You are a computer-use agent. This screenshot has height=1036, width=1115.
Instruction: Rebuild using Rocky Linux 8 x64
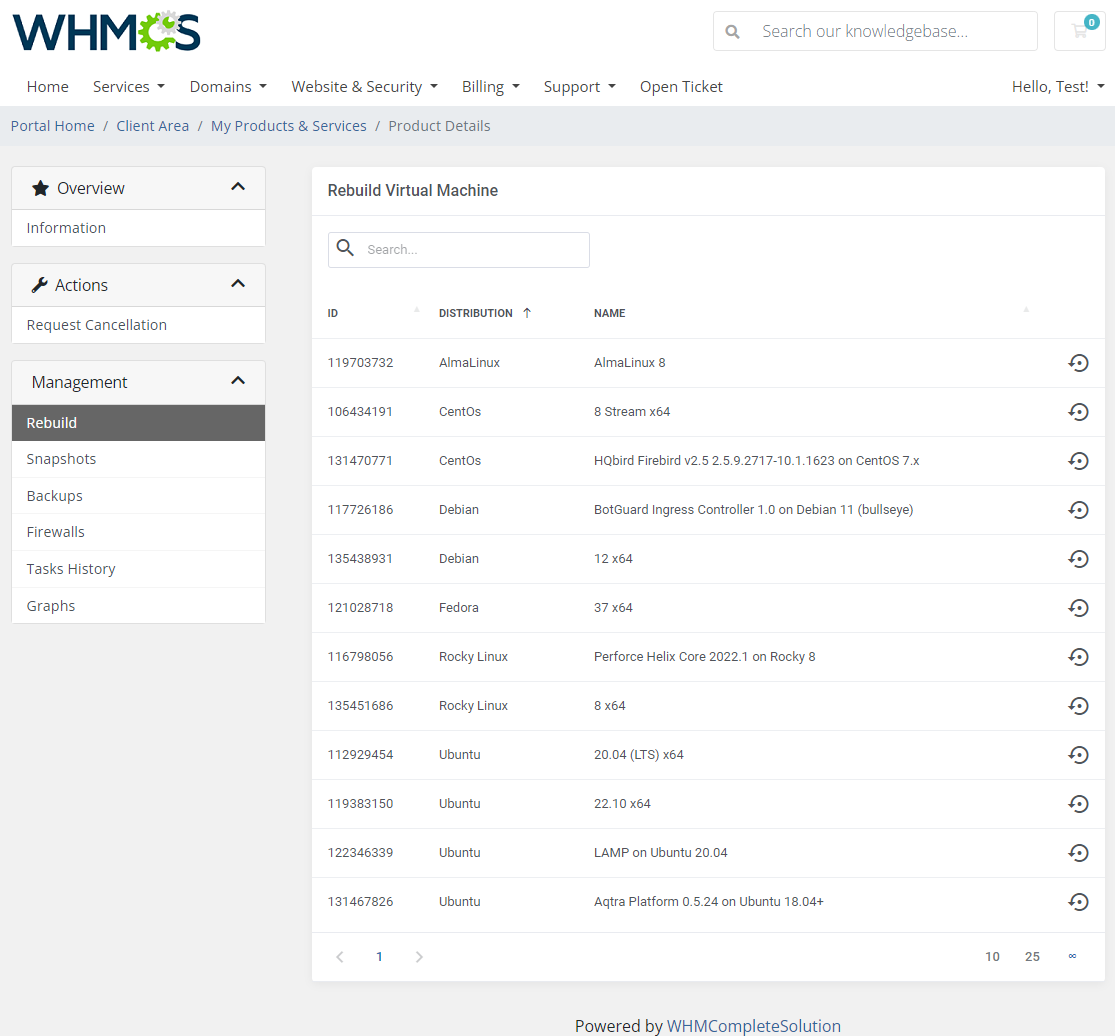[1078, 705]
